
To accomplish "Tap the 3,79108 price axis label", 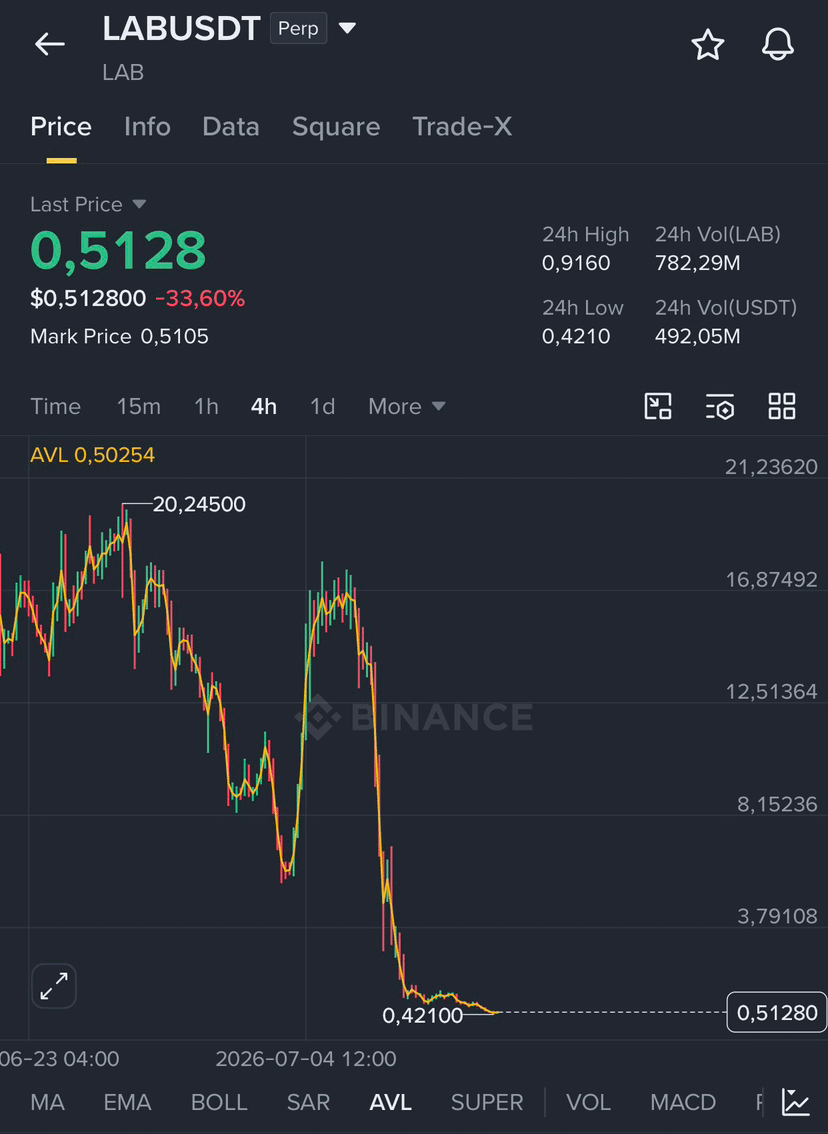I will click(777, 916).
